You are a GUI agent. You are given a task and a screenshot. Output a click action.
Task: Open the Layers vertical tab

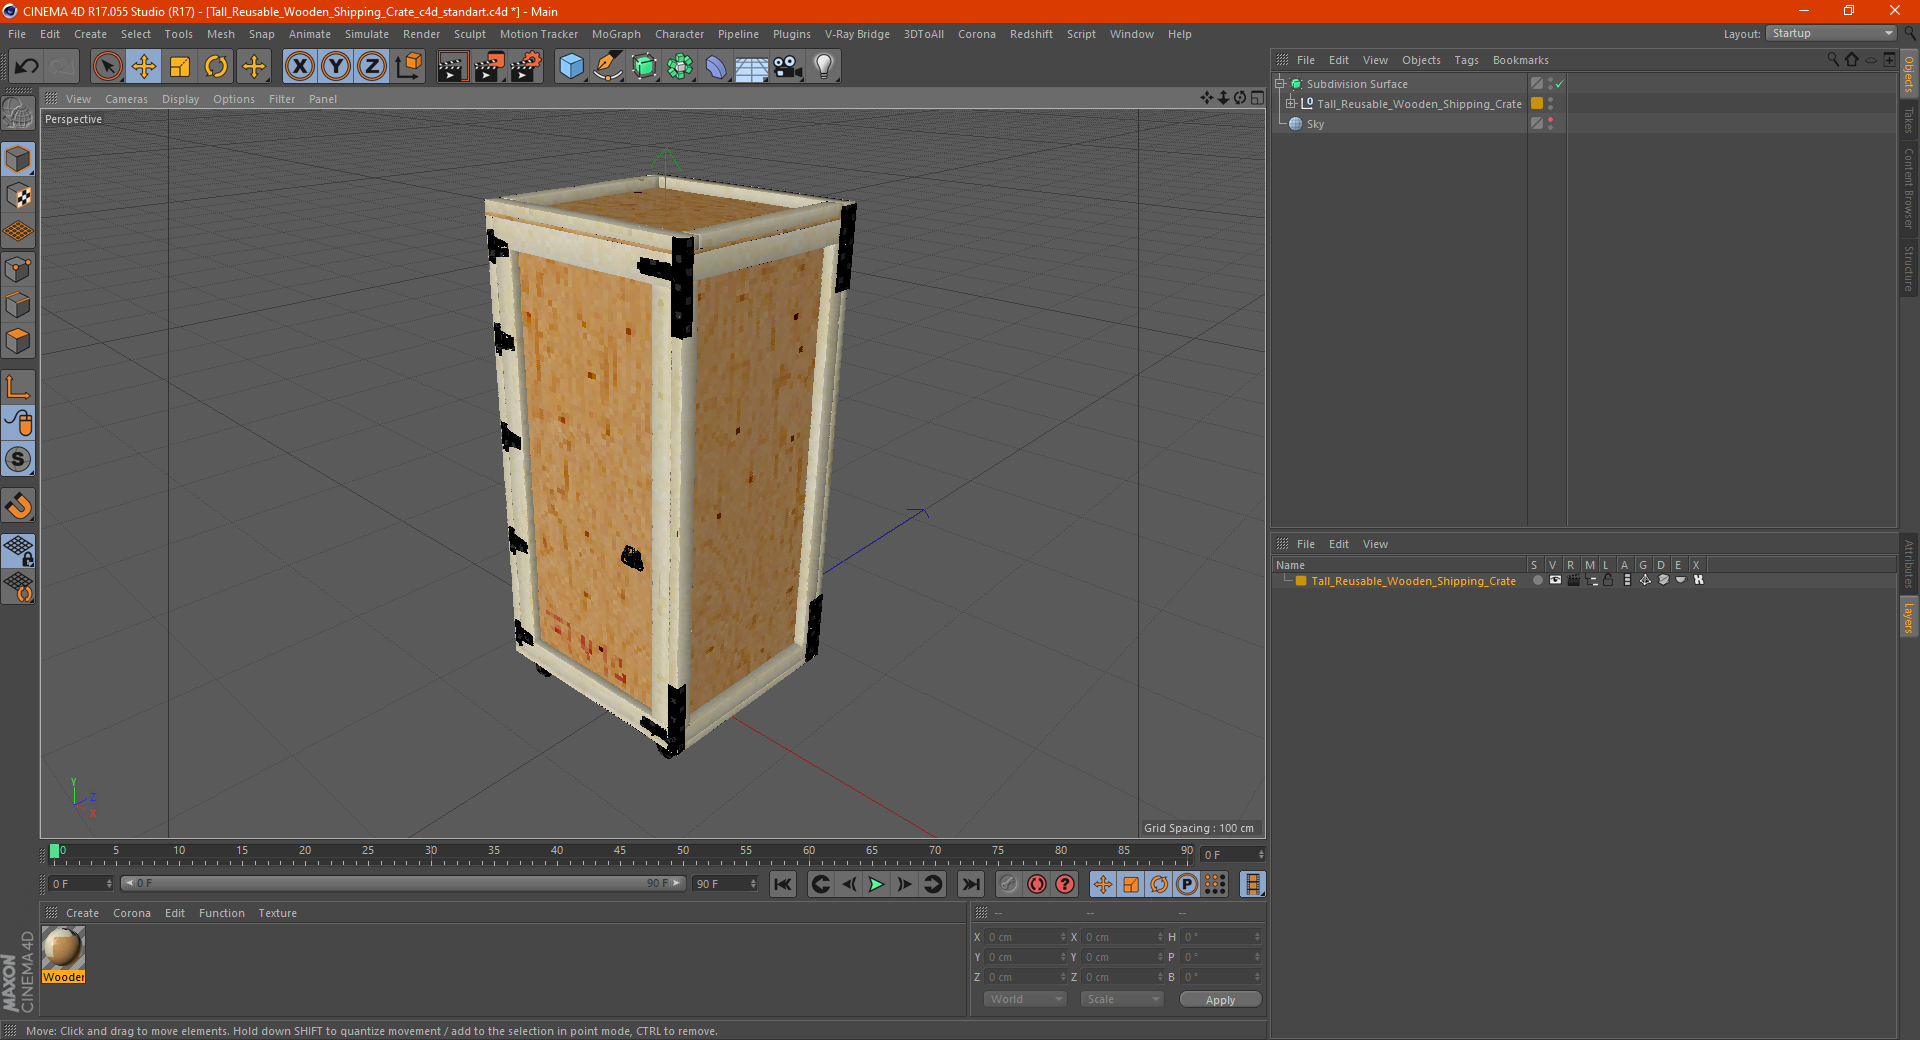[x=1909, y=618]
